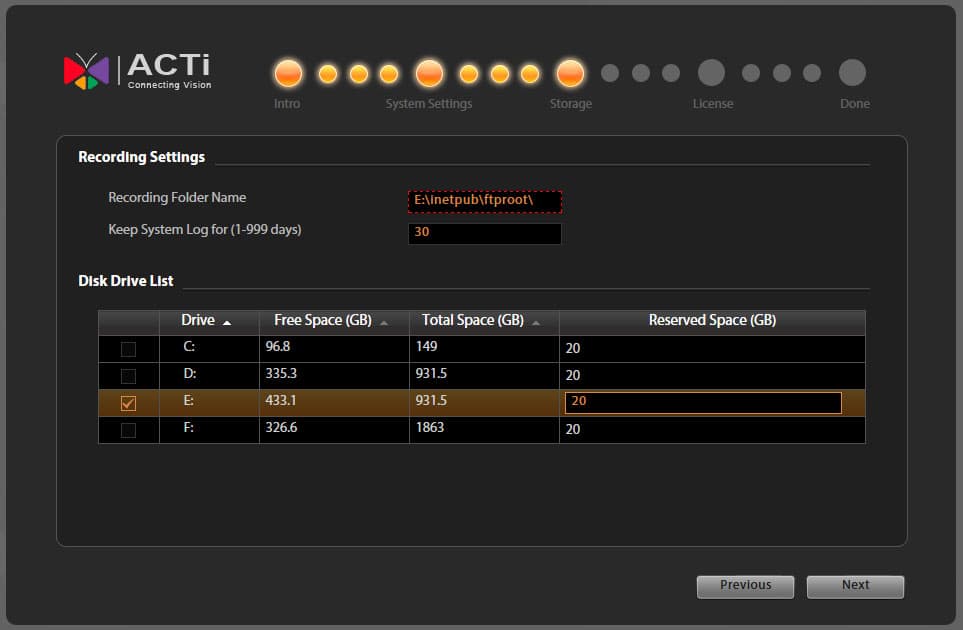Click the Previous button
The height and width of the screenshot is (630, 963).
(745, 586)
